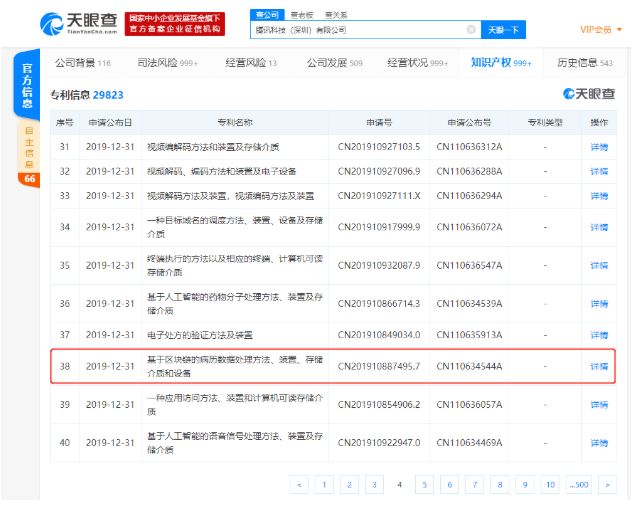Viewport: 636px width, 514px height.
Task: Clear the search box with X icon
Action: (471, 30)
